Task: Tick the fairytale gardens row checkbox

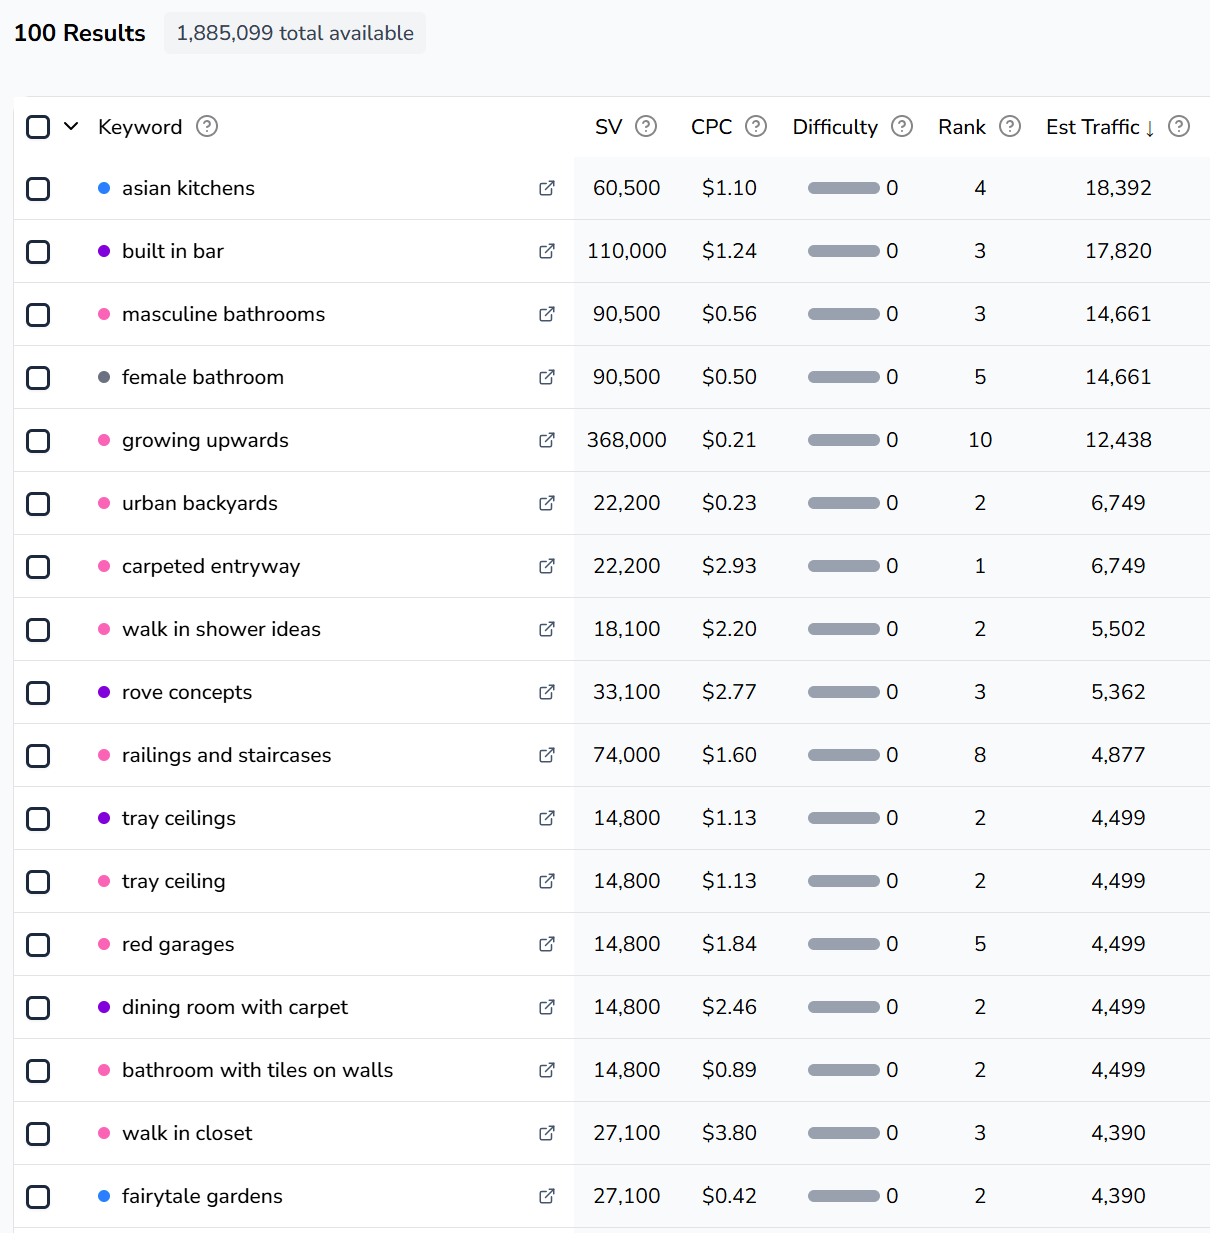Action: tap(38, 1197)
